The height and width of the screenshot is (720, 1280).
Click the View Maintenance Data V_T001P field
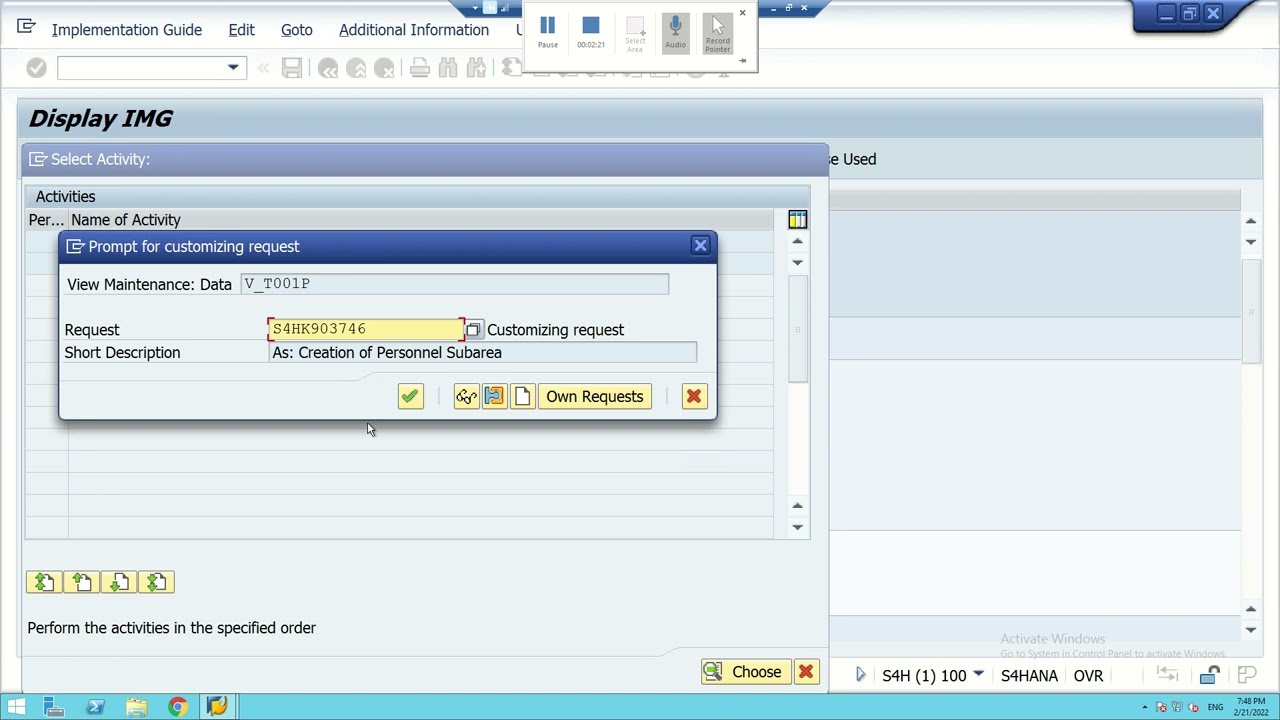coord(455,284)
